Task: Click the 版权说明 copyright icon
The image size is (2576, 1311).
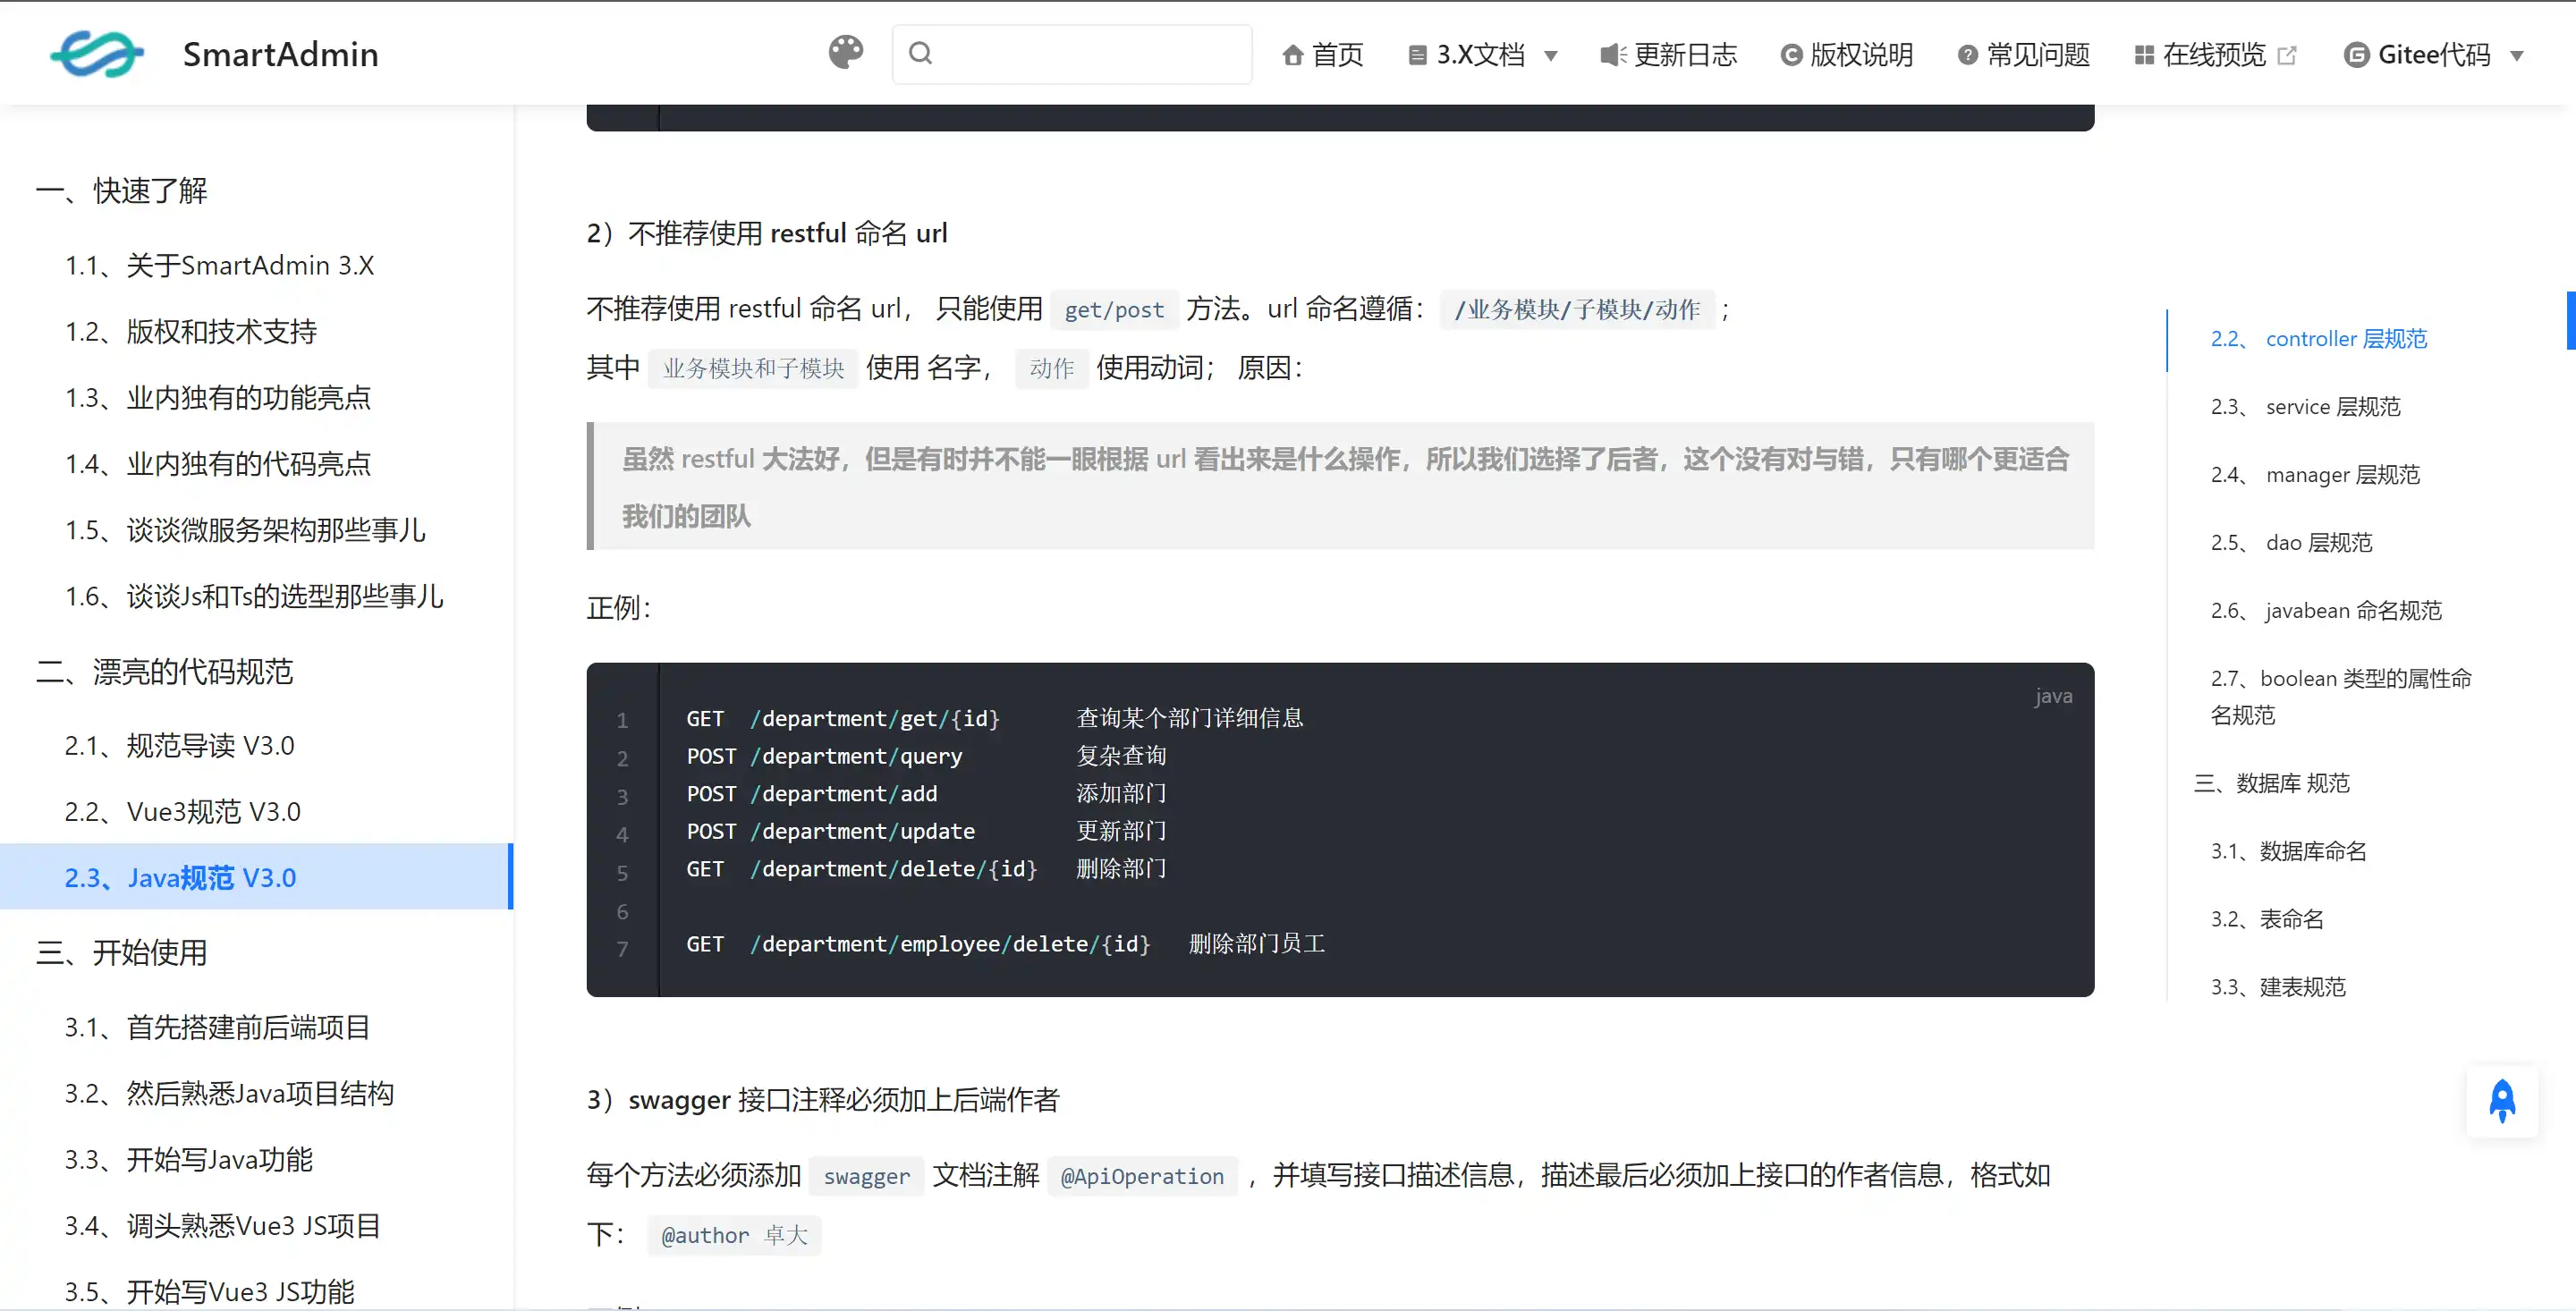Action: click(x=1790, y=55)
